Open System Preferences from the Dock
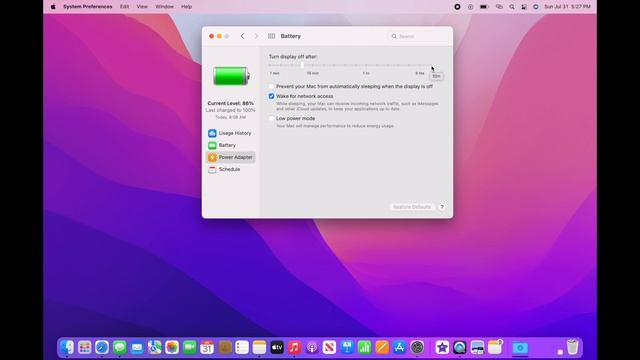The image size is (640, 360). point(417,347)
